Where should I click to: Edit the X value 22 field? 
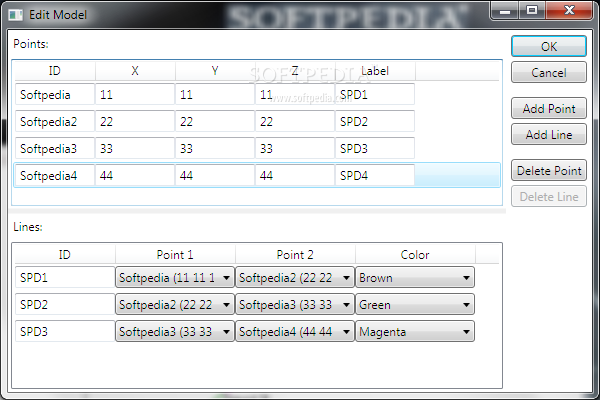click(x=135, y=121)
